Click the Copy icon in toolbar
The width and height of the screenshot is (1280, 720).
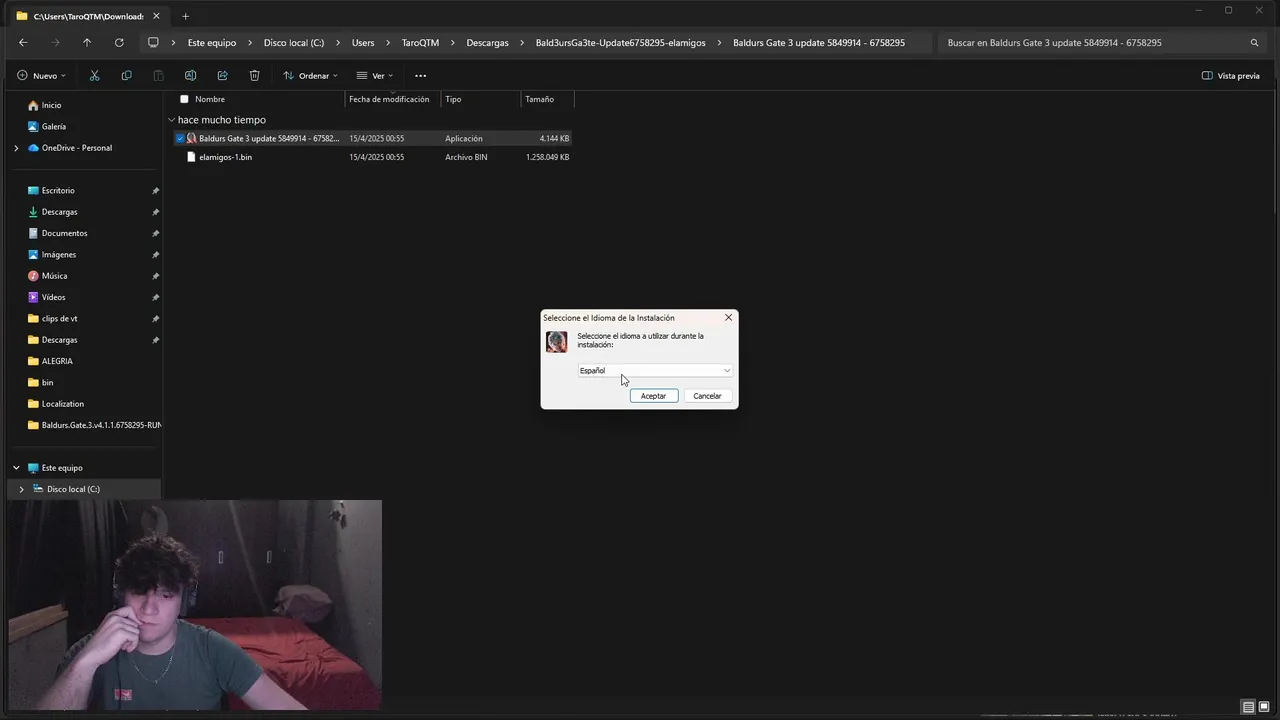tap(126, 76)
